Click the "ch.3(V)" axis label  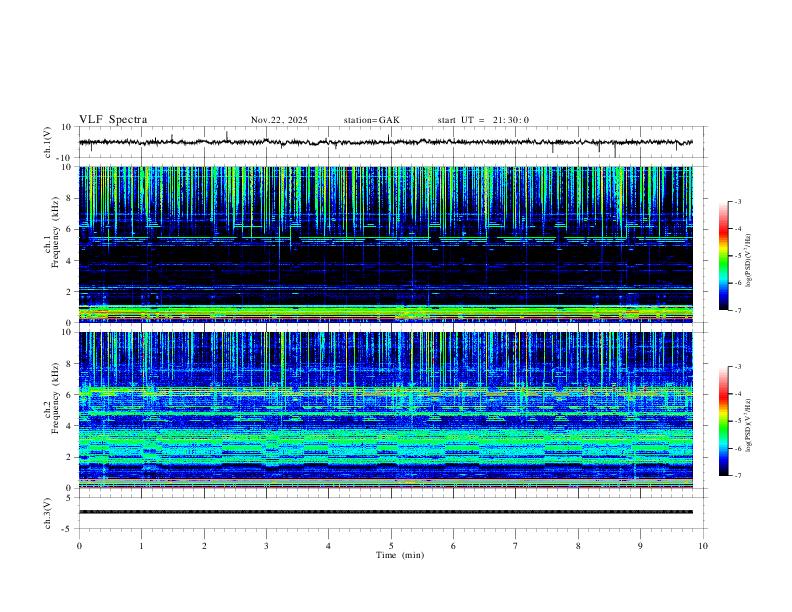[48, 513]
